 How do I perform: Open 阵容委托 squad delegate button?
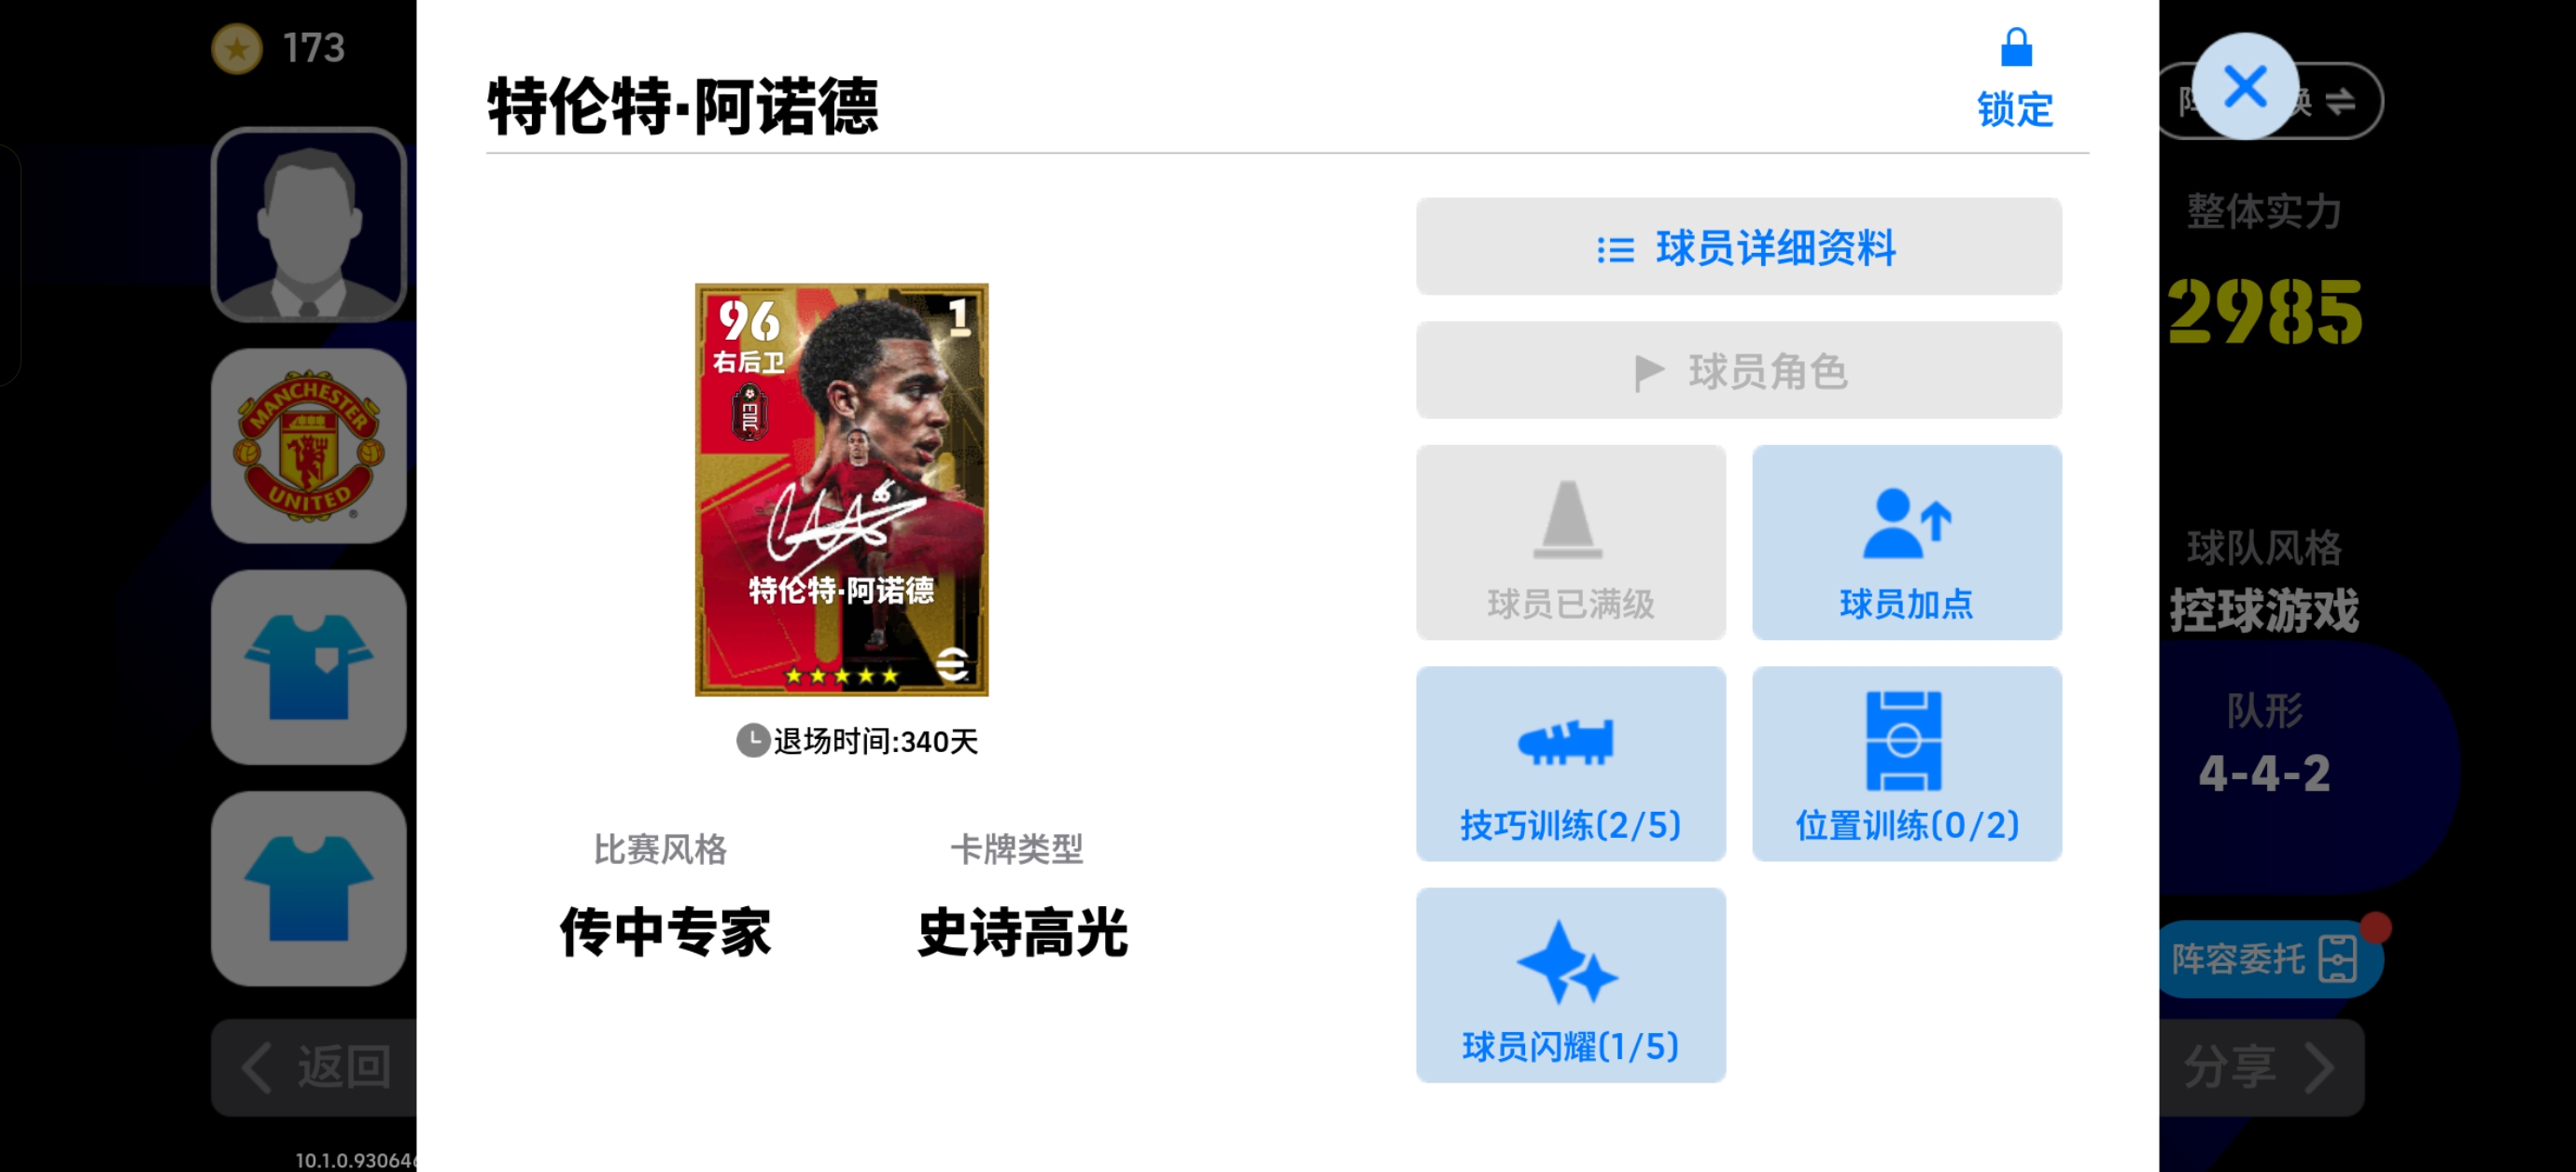(x=2268, y=959)
